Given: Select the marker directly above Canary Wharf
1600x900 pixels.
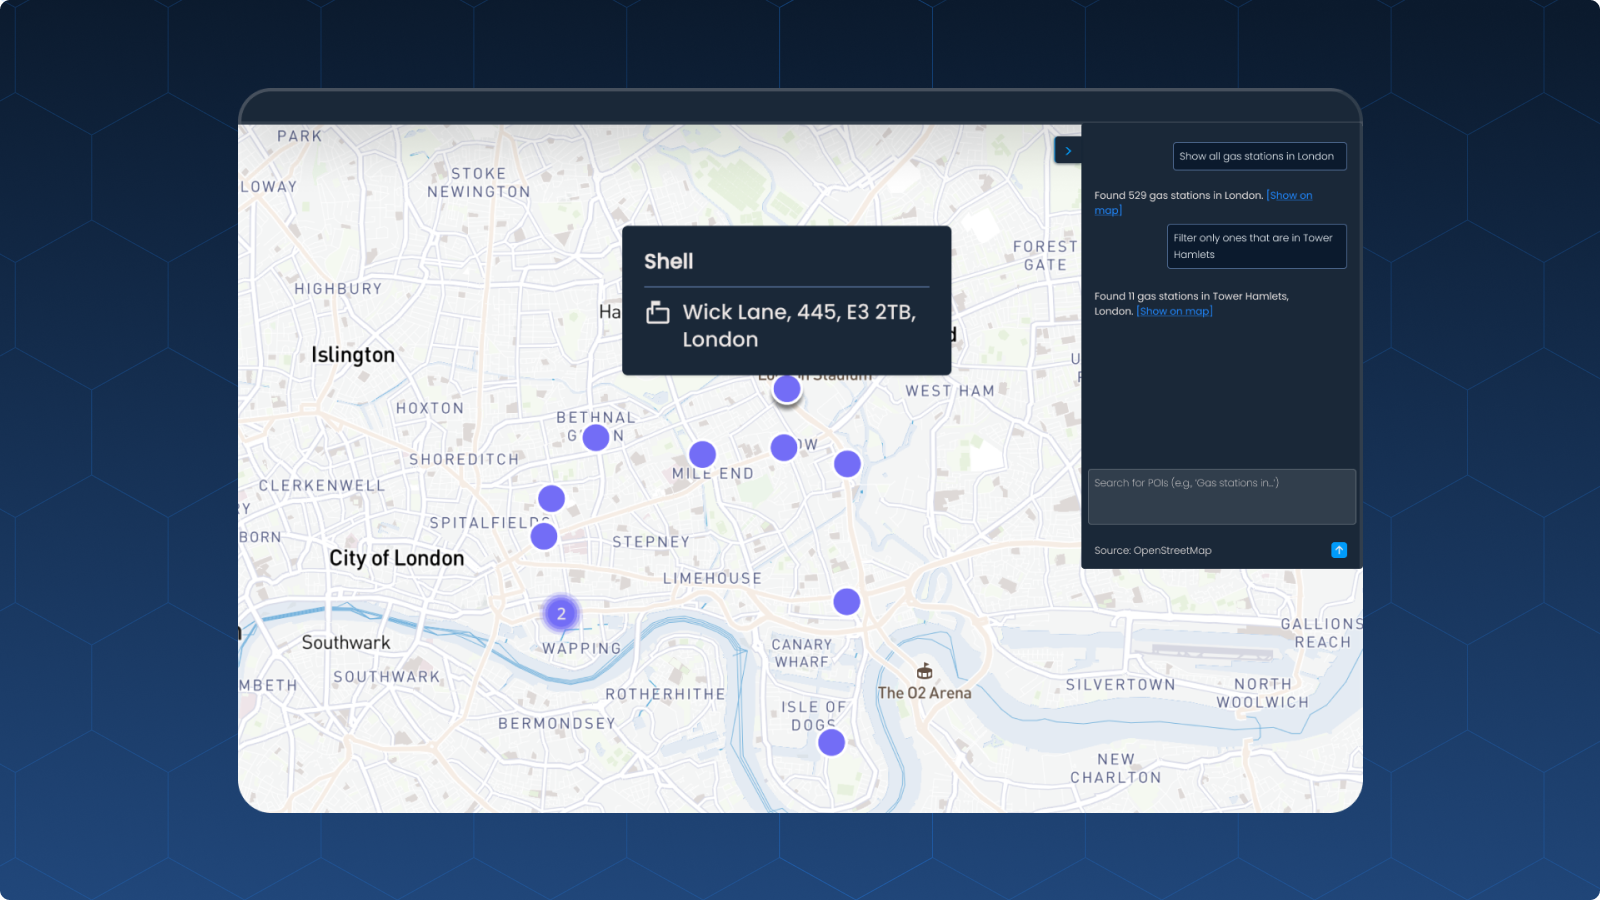Looking at the screenshot, I should (x=847, y=601).
